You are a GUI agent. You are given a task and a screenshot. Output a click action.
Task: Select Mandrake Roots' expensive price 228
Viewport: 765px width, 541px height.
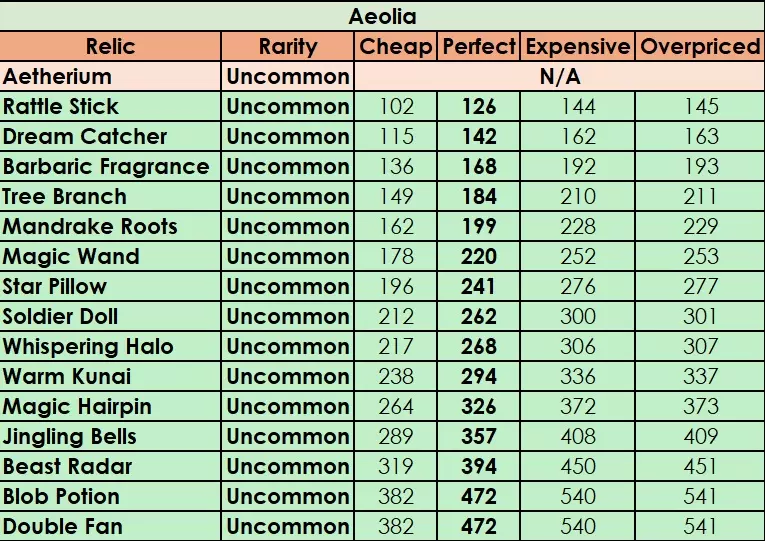coord(578,226)
